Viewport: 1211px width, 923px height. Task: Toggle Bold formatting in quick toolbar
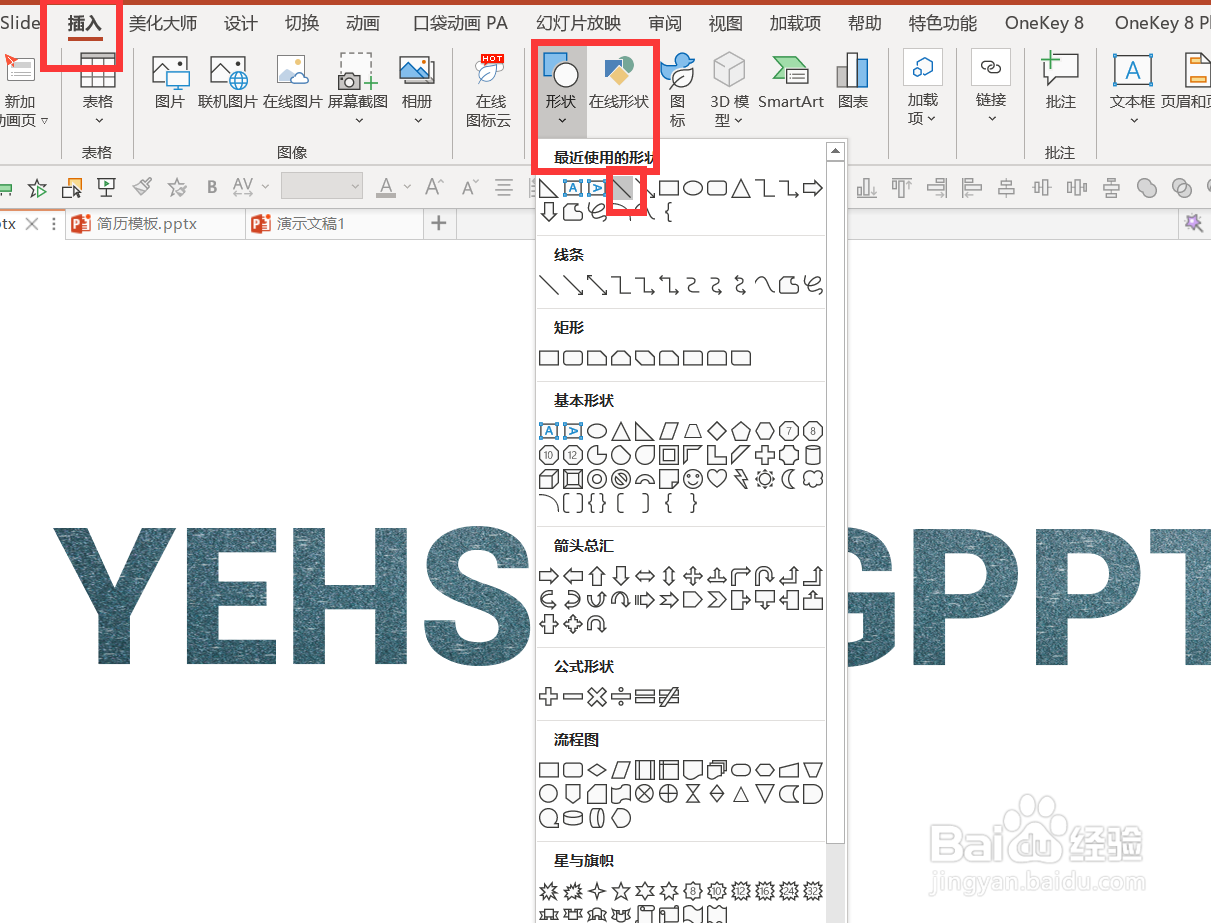[212, 187]
